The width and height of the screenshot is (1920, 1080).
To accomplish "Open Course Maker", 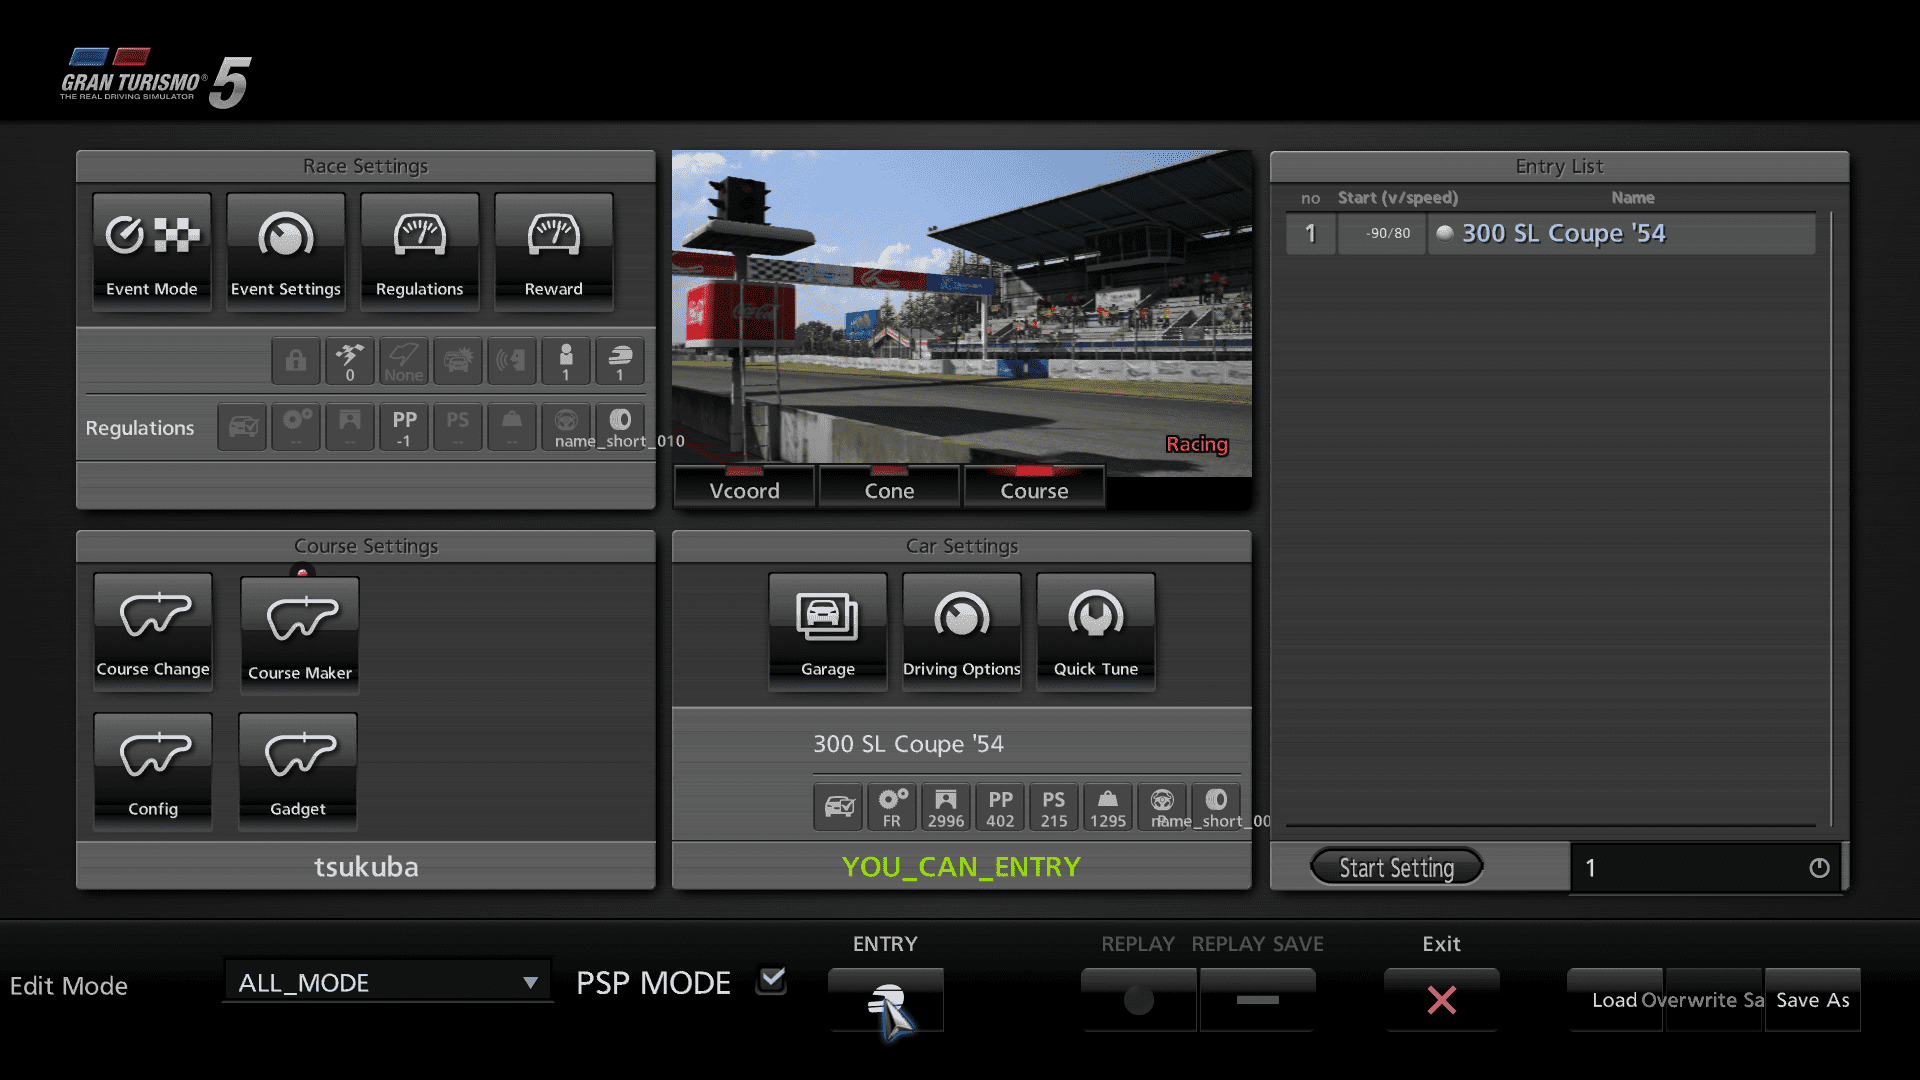I will [300, 635].
